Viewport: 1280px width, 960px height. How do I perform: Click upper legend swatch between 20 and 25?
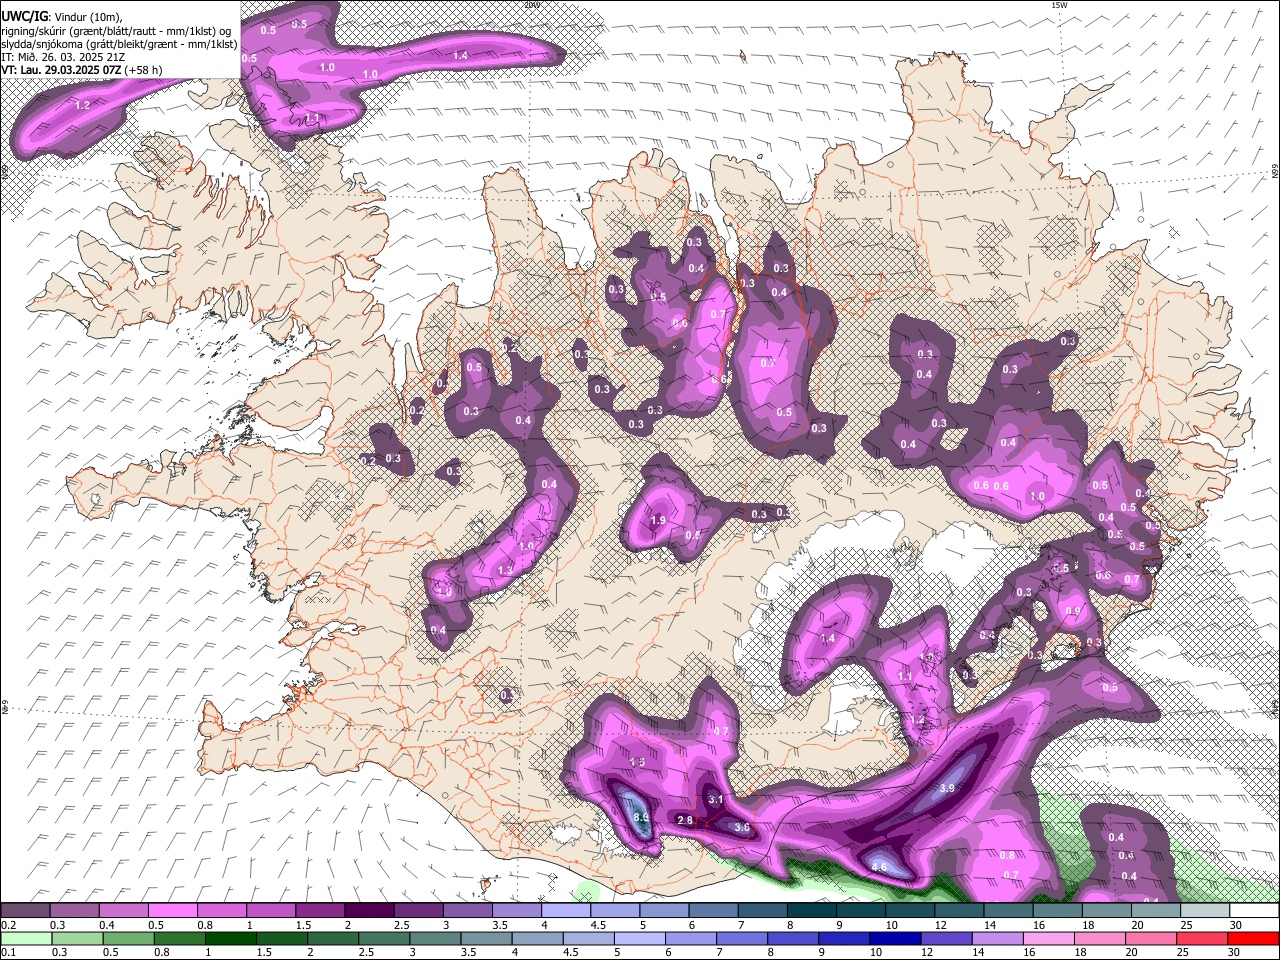click(x=1156, y=910)
